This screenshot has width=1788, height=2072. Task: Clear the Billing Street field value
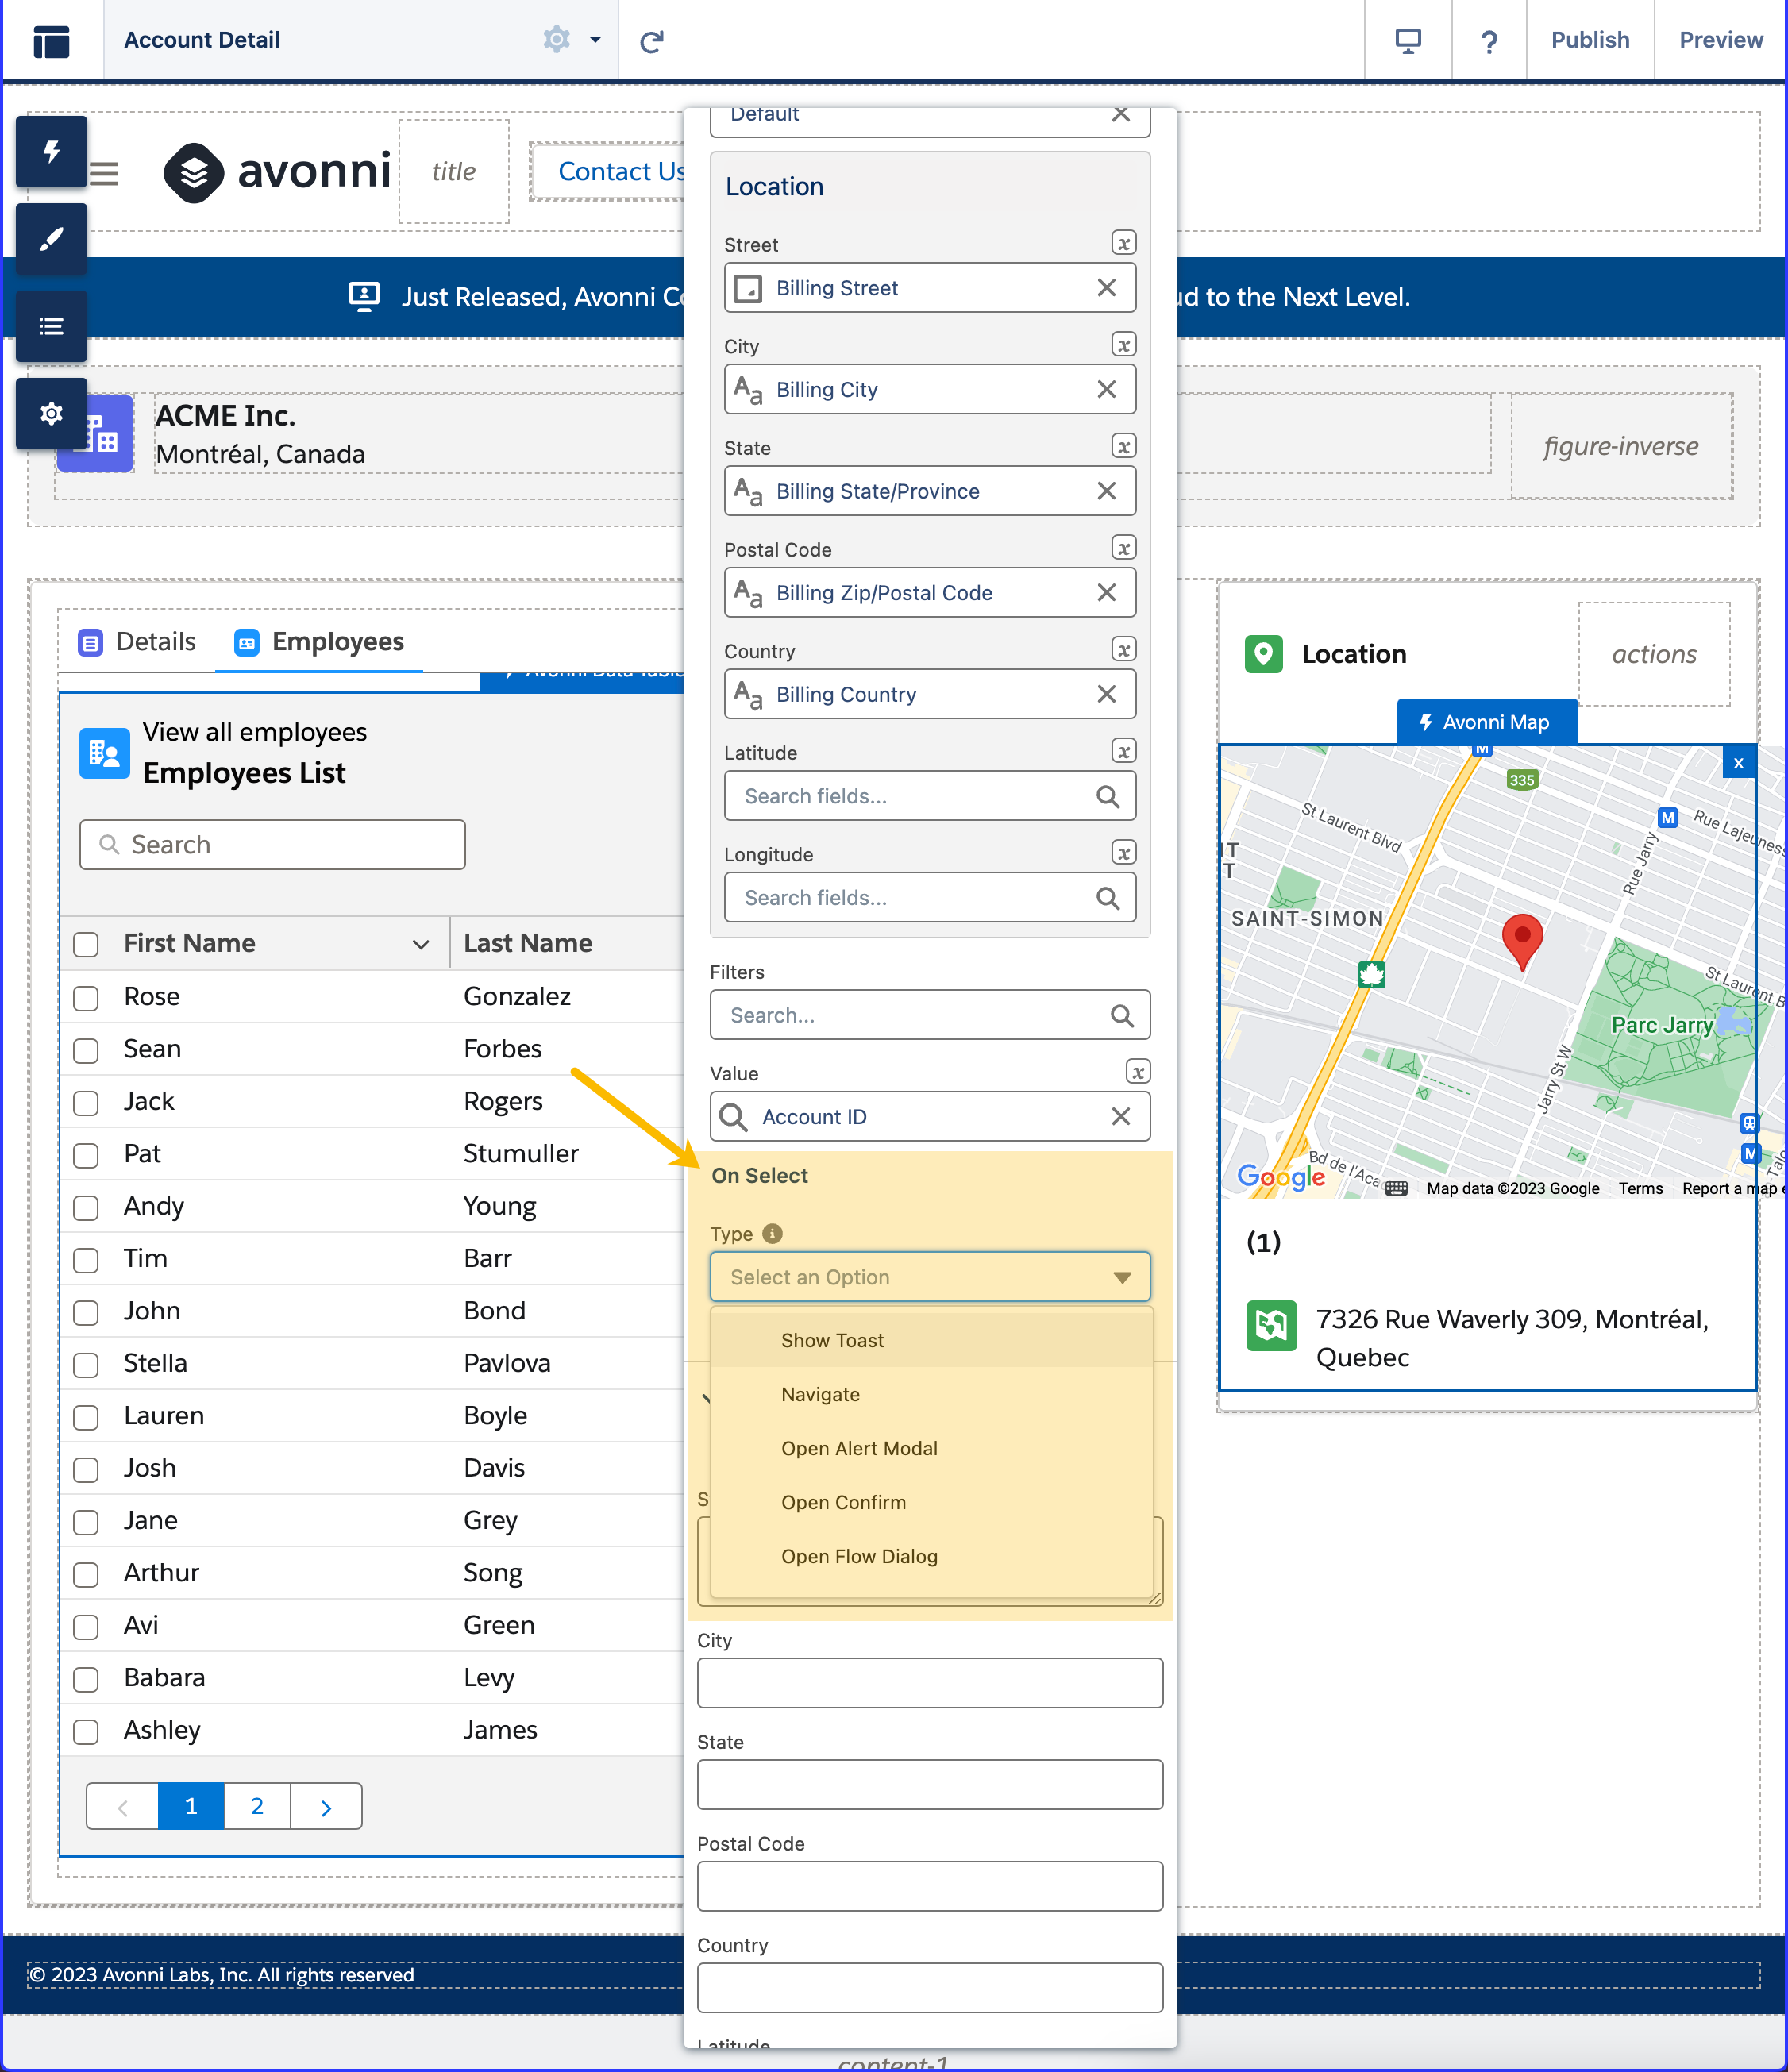coord(1106,288)
